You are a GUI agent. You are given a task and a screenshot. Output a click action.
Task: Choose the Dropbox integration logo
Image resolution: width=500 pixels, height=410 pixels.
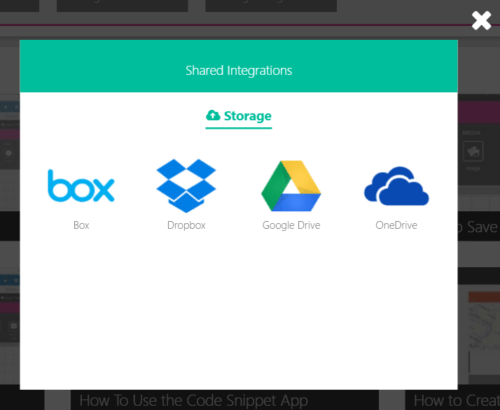(186, 186)
